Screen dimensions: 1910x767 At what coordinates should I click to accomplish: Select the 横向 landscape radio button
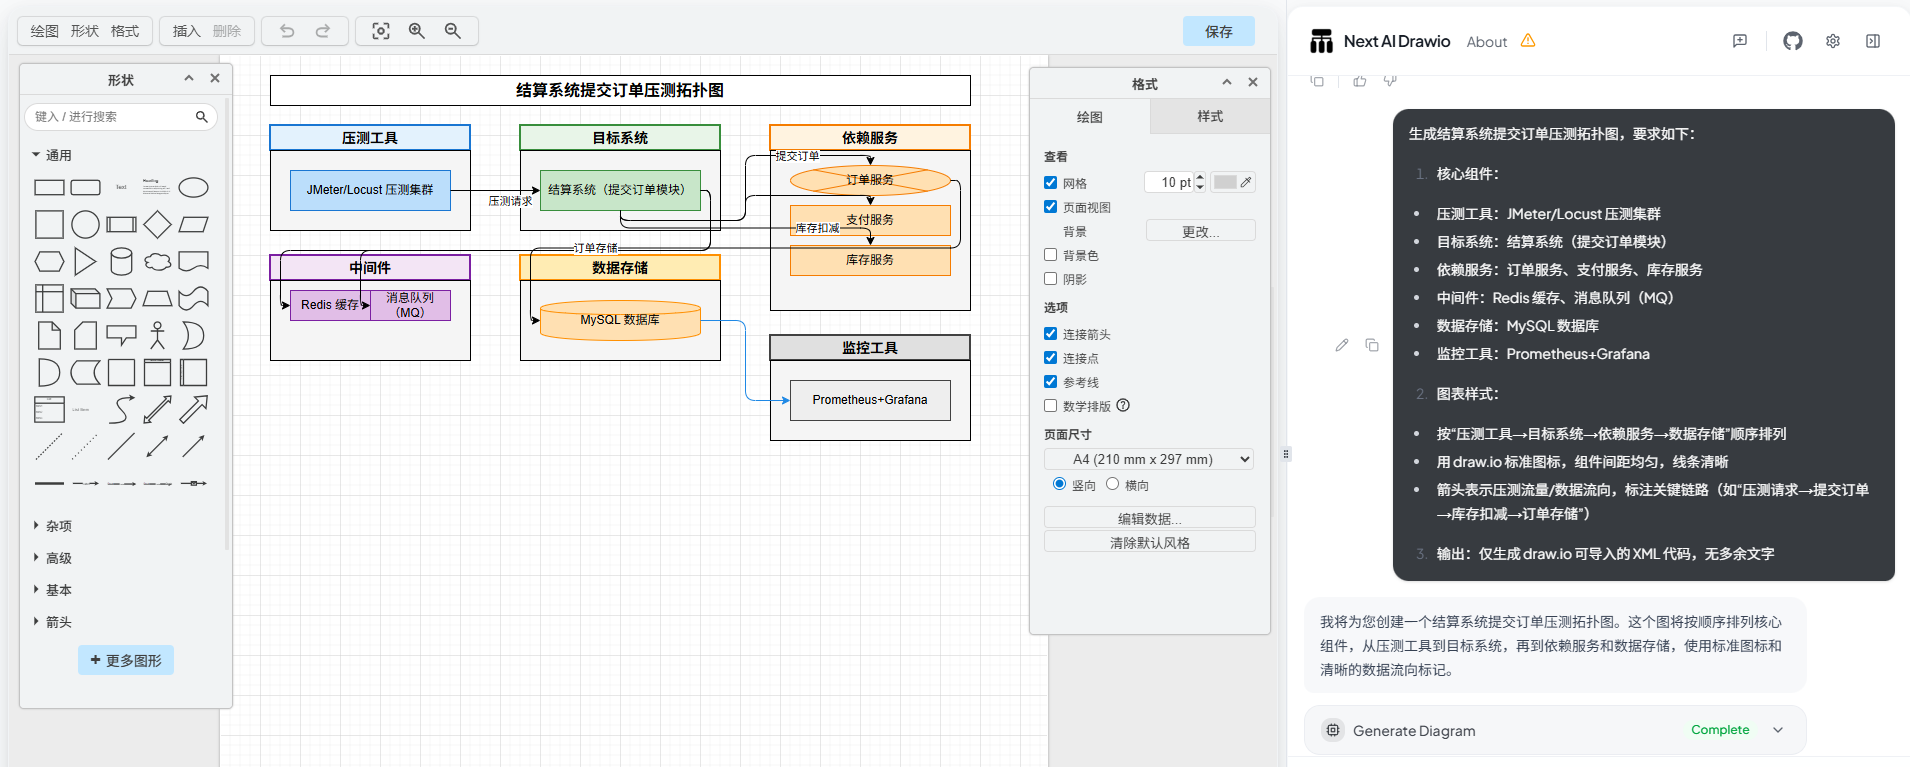[1112, 484]
